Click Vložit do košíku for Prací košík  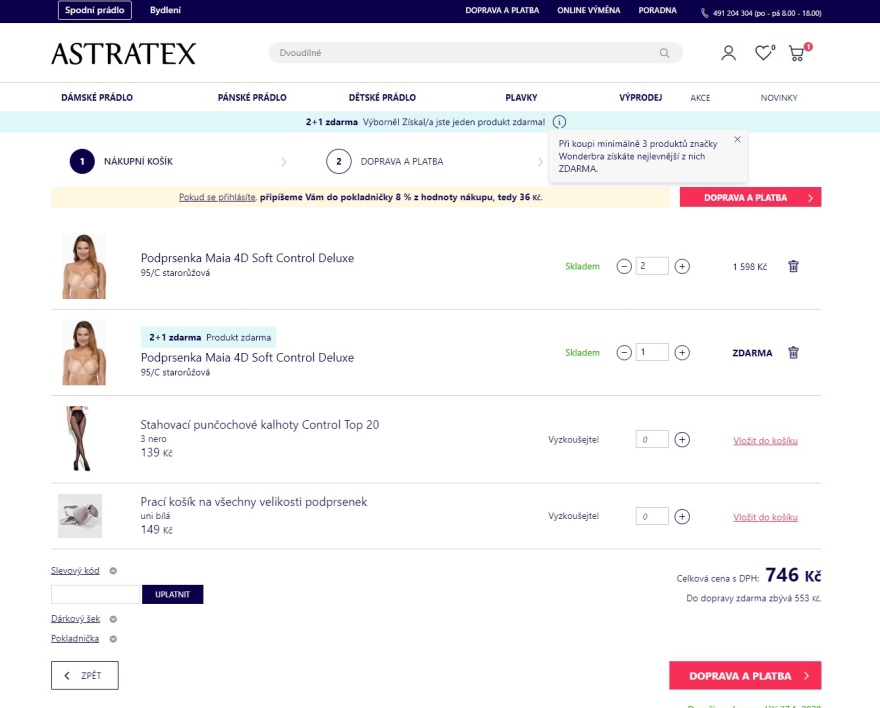point(765,517)
